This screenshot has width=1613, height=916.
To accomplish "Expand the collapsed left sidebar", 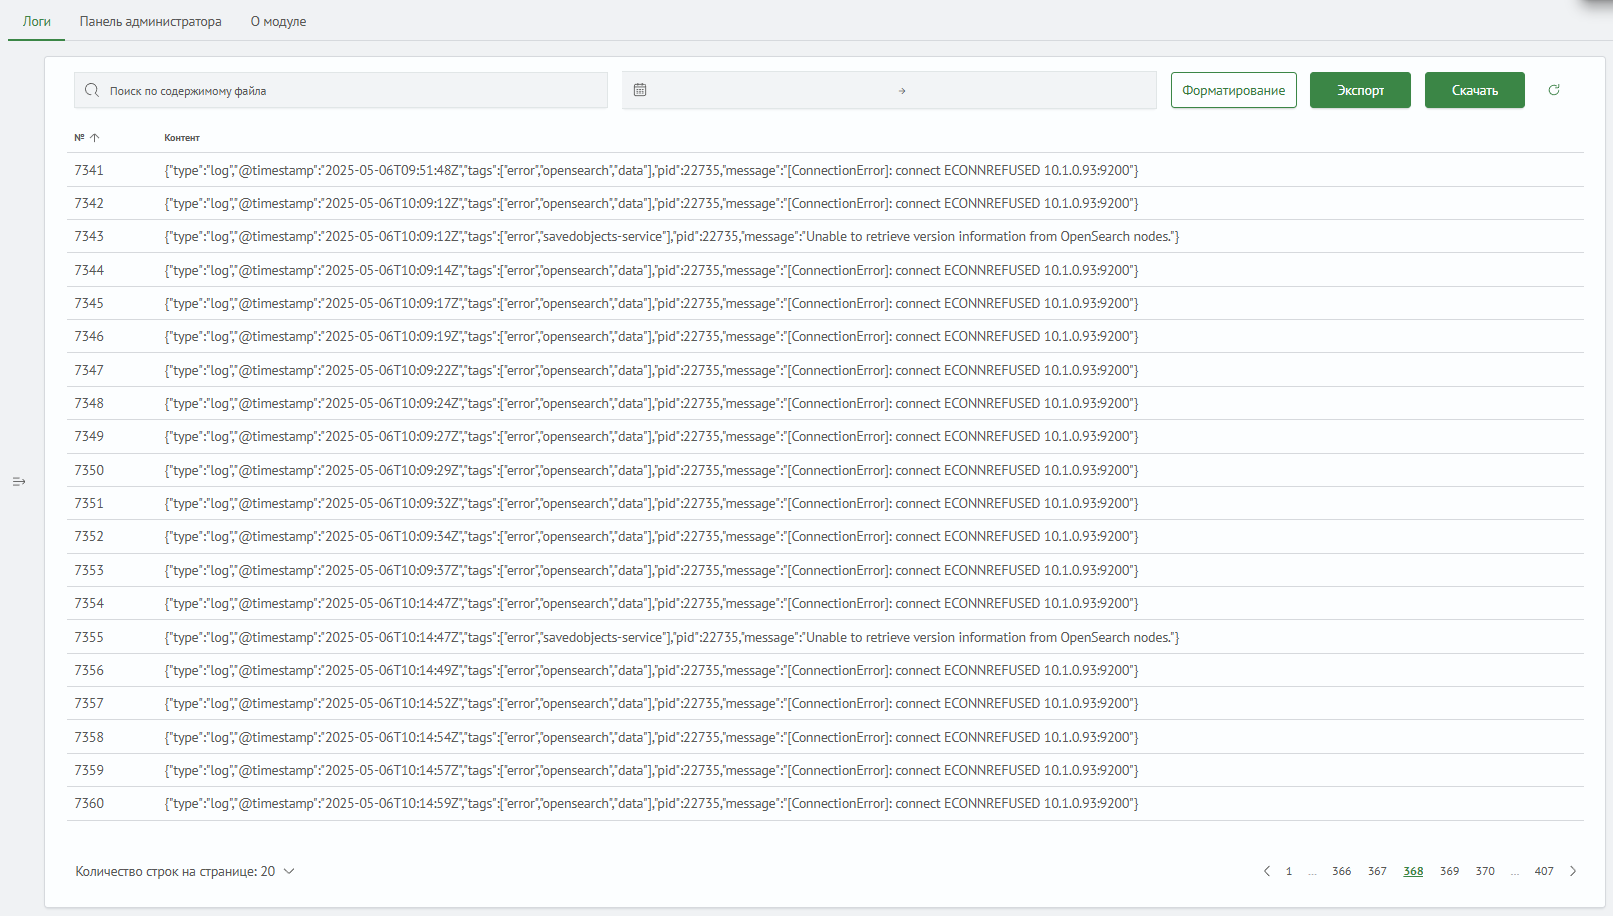I will pyautogui.click(x=19, y=482).
